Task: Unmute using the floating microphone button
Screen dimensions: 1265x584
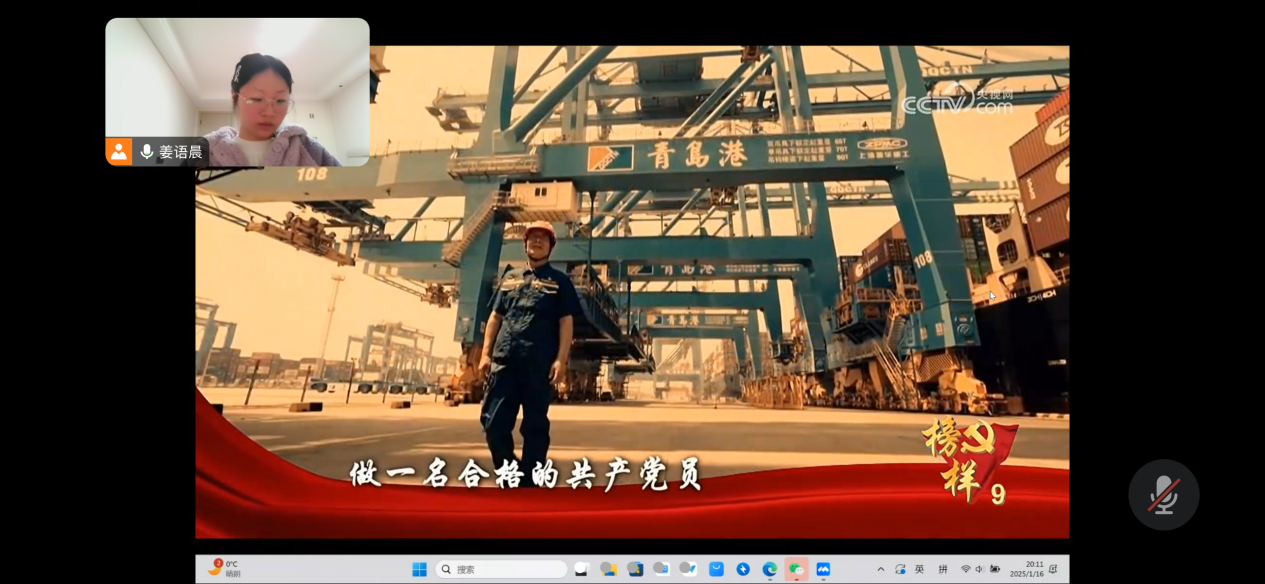Action: [1163, 494]
